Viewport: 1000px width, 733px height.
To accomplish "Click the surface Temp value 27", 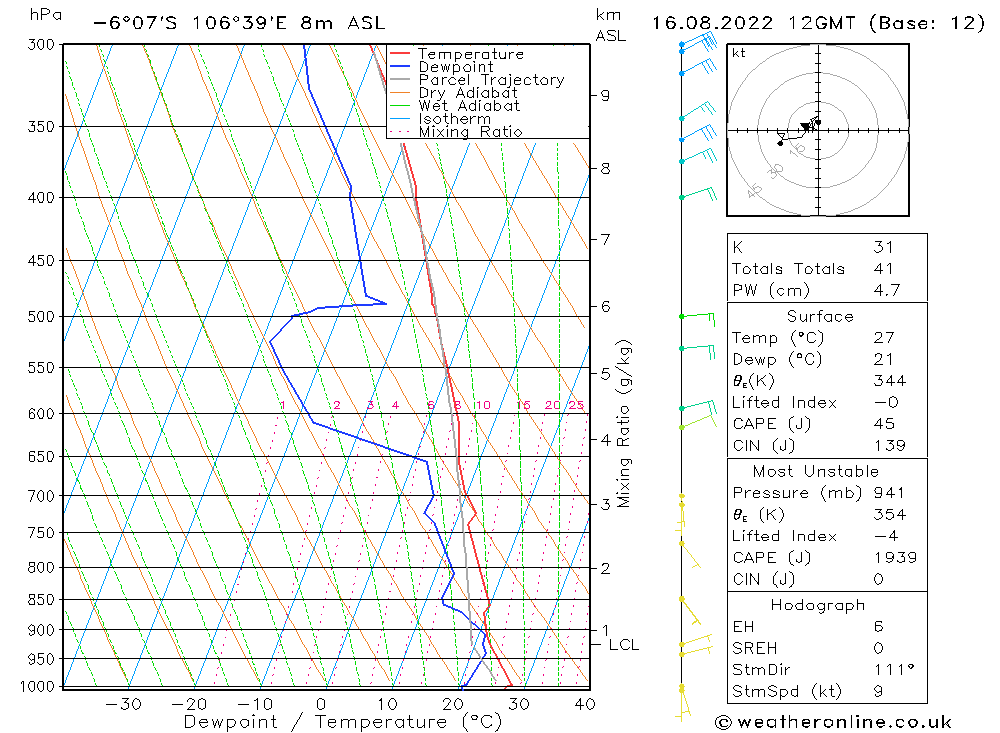I will (x=884, y=338).
